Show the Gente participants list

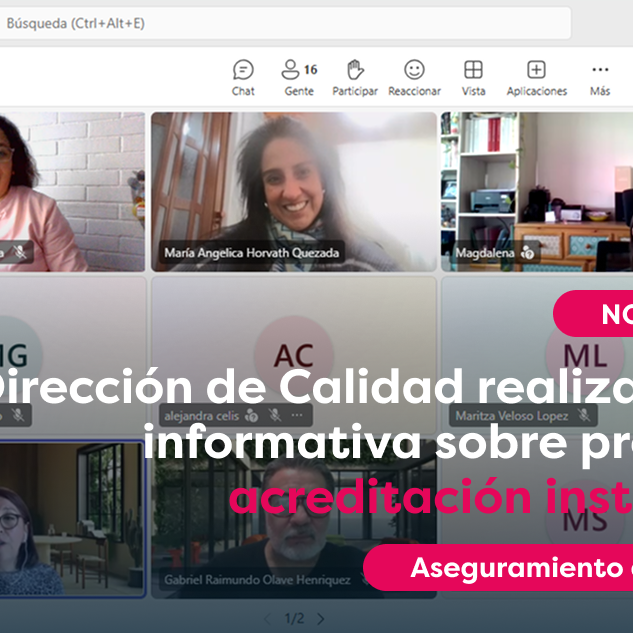[x=298, y=78]
